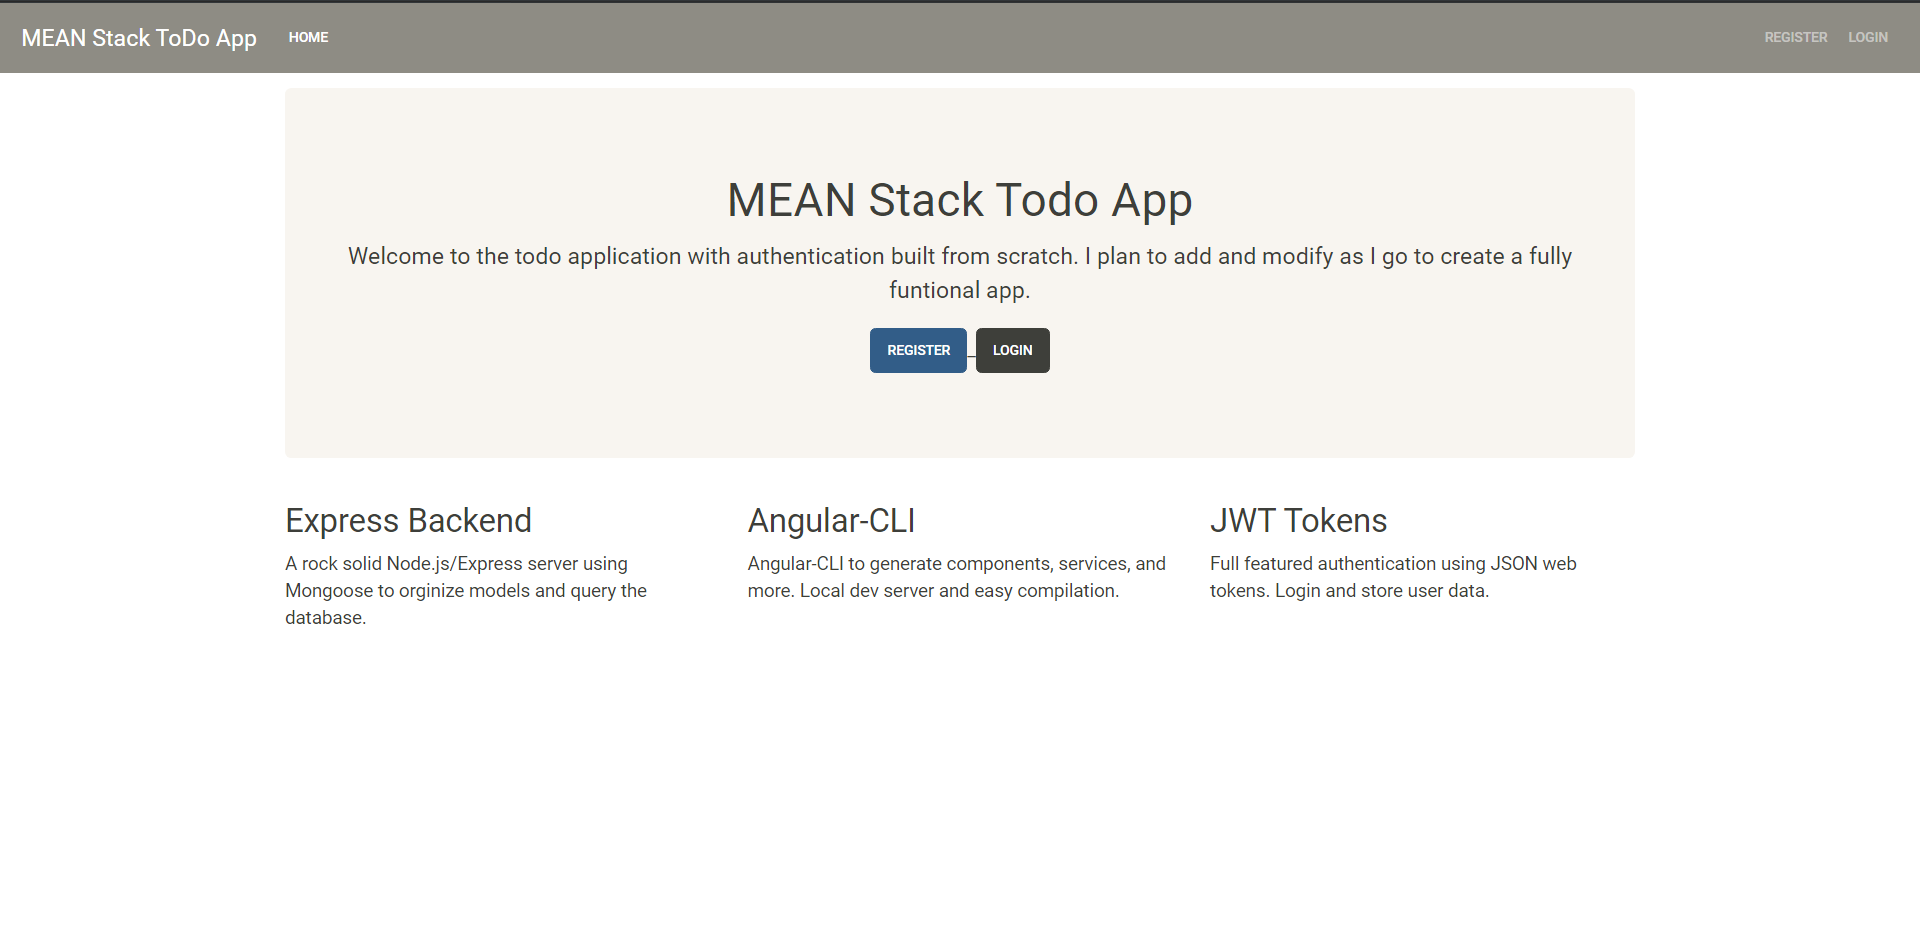1920x950 pixels.
Task: Click the MEAN Stack ToDo App navbar brand
Action: point(139,38)
